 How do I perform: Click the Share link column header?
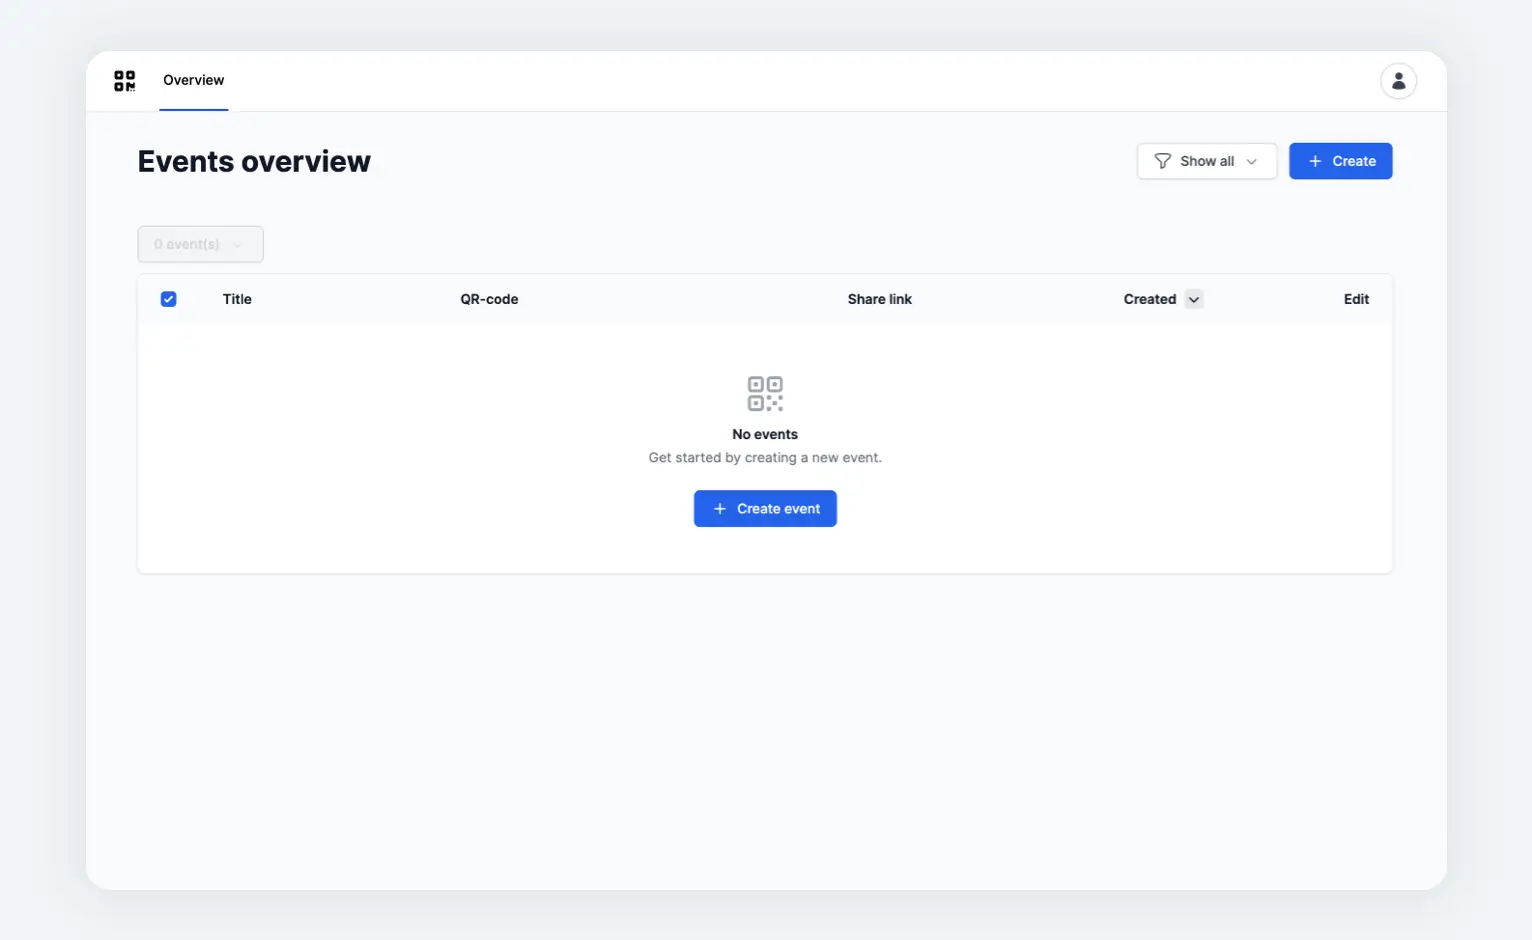click(879, 299)
